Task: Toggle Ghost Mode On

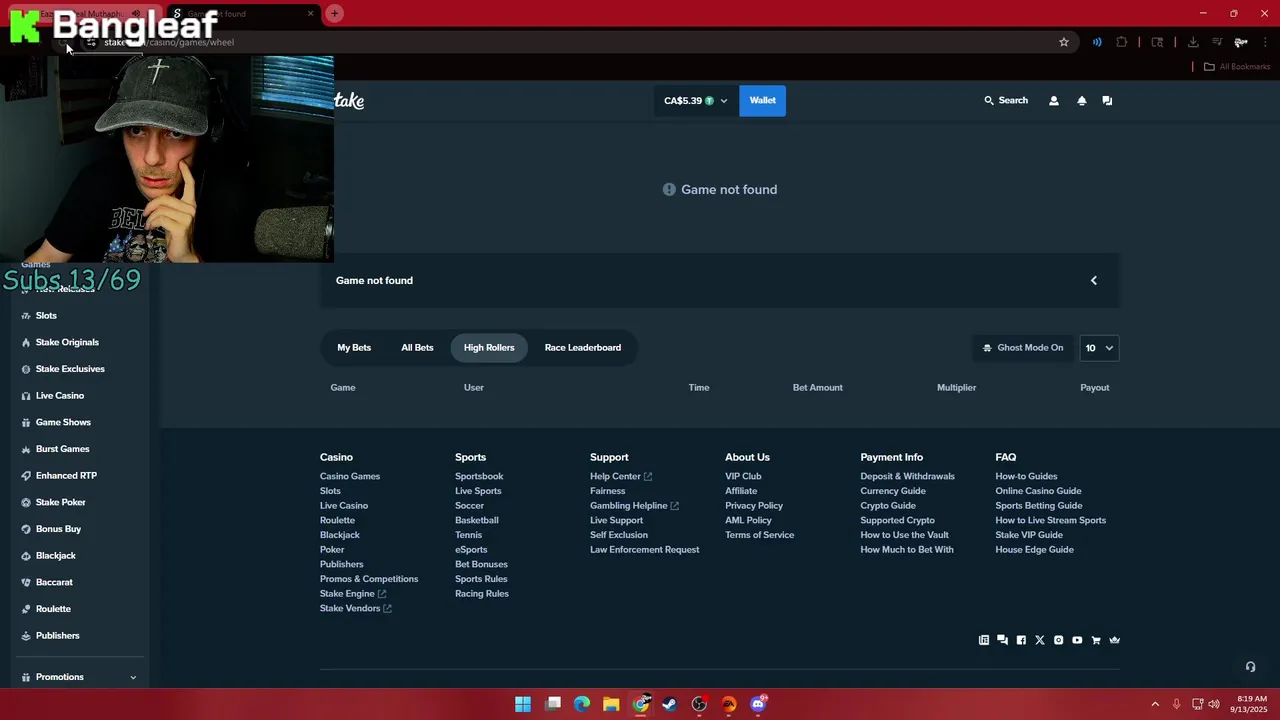Action: 1023,348
